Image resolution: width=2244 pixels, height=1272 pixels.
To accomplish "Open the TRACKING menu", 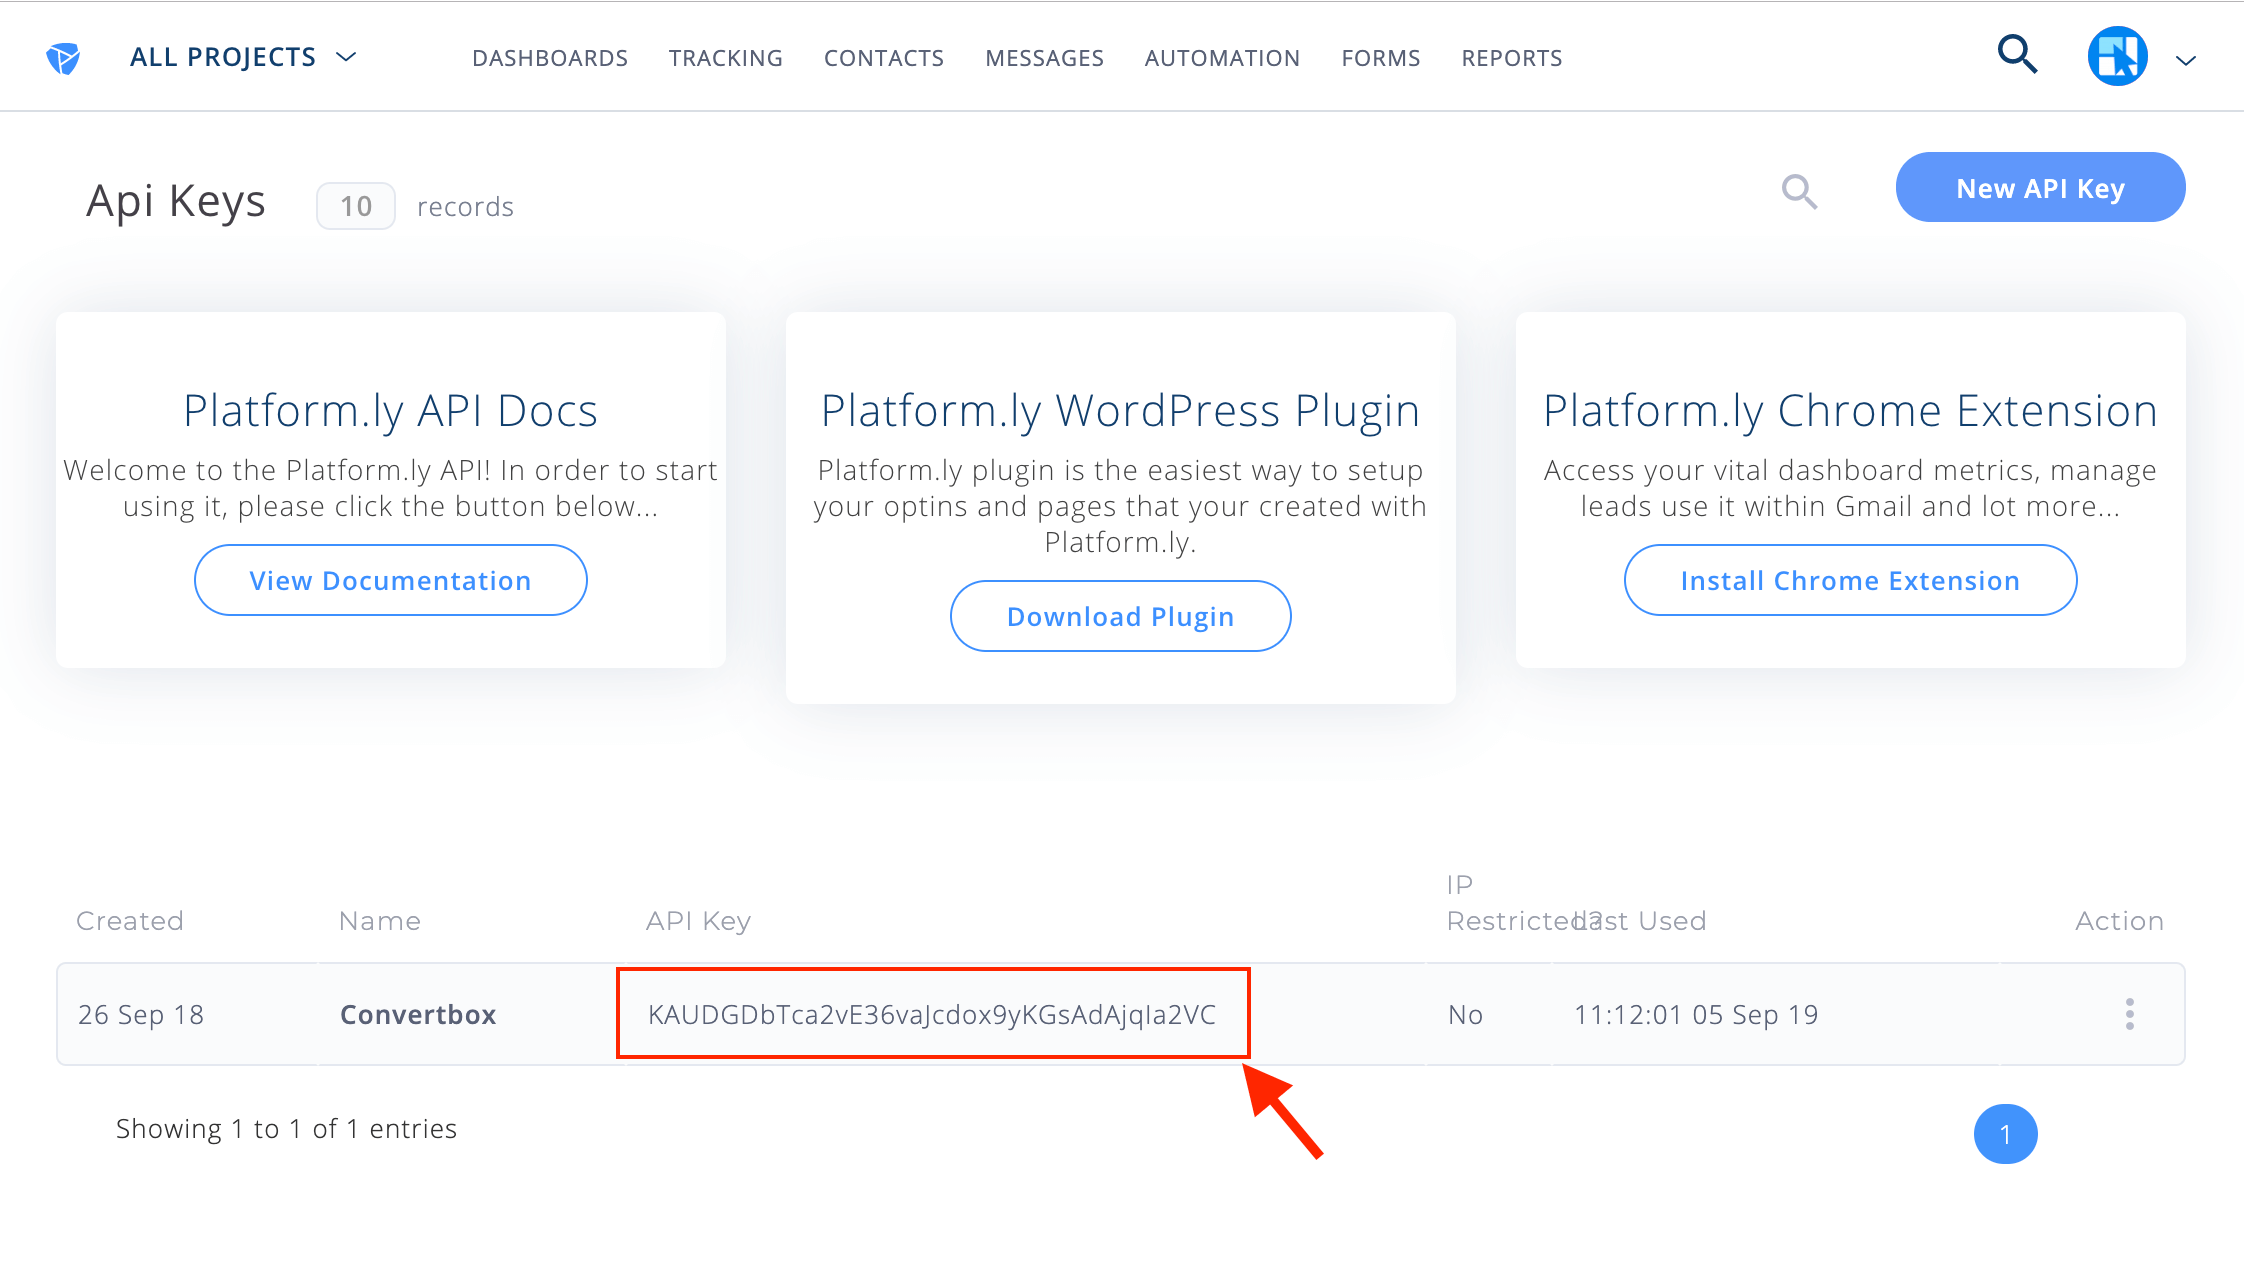I will [726, 58].
